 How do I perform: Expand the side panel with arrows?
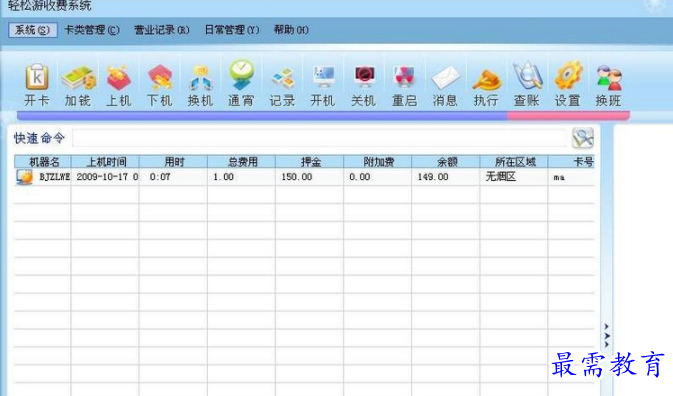606,336
